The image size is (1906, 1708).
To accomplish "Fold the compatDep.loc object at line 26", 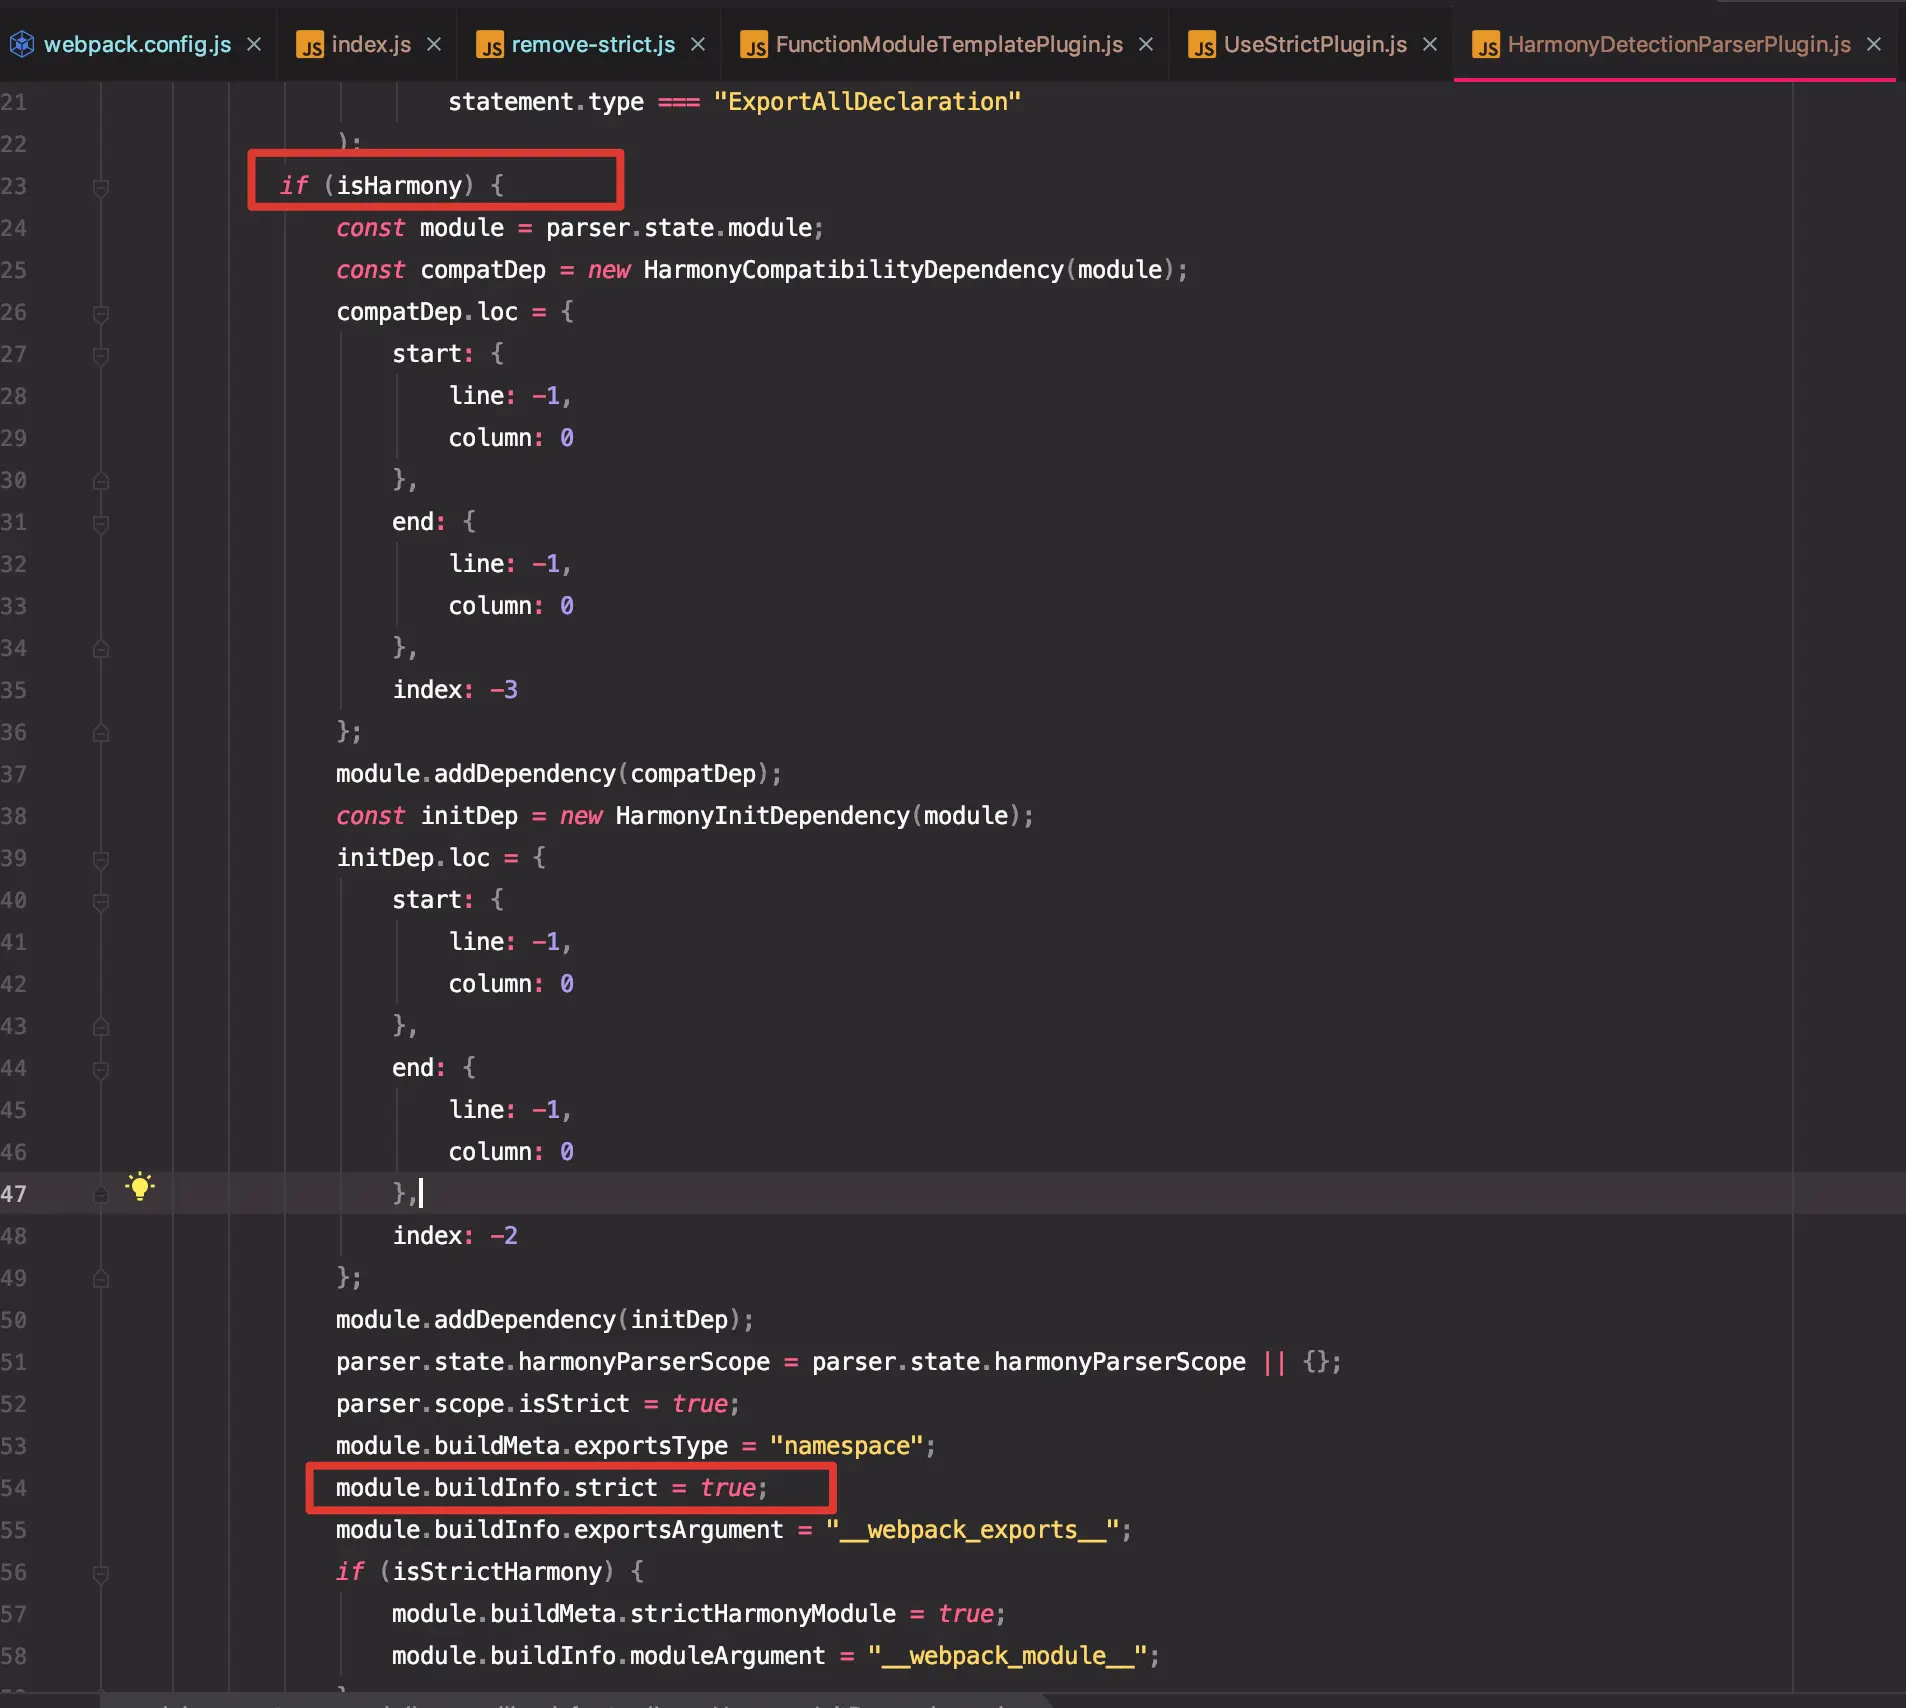I will (x=101, y=313).
